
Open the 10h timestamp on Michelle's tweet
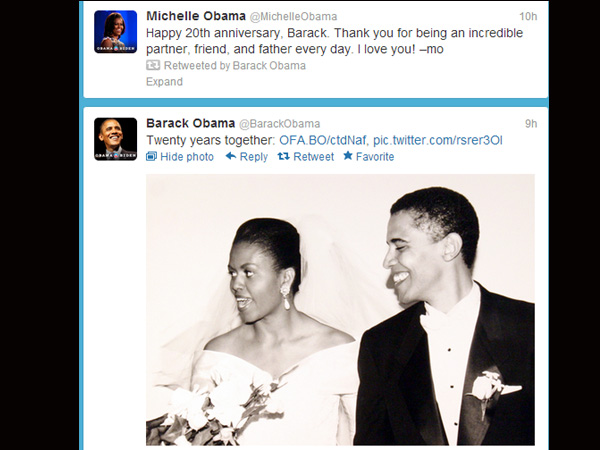click(528, 16)
